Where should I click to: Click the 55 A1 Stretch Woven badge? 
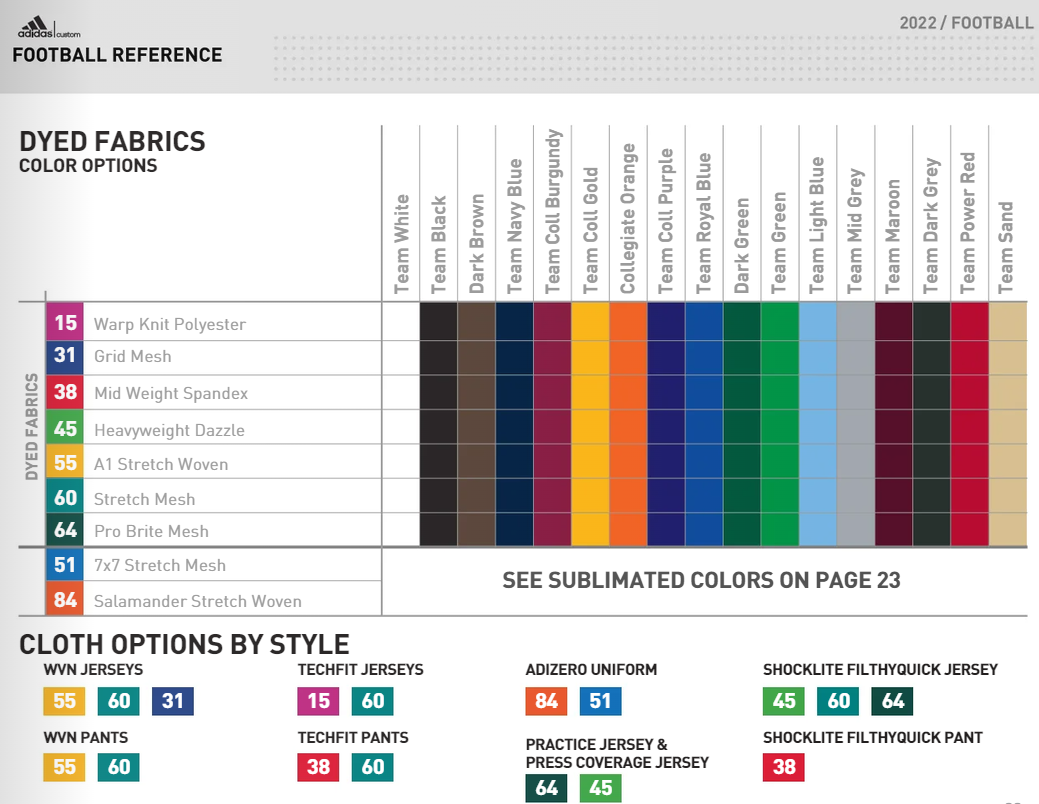pyautogui.click(x=64, y=462)
